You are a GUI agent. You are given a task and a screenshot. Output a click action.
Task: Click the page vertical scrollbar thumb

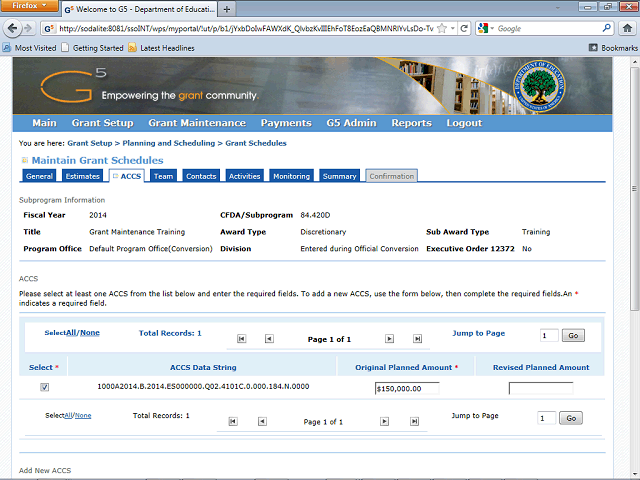click(634, 188)
